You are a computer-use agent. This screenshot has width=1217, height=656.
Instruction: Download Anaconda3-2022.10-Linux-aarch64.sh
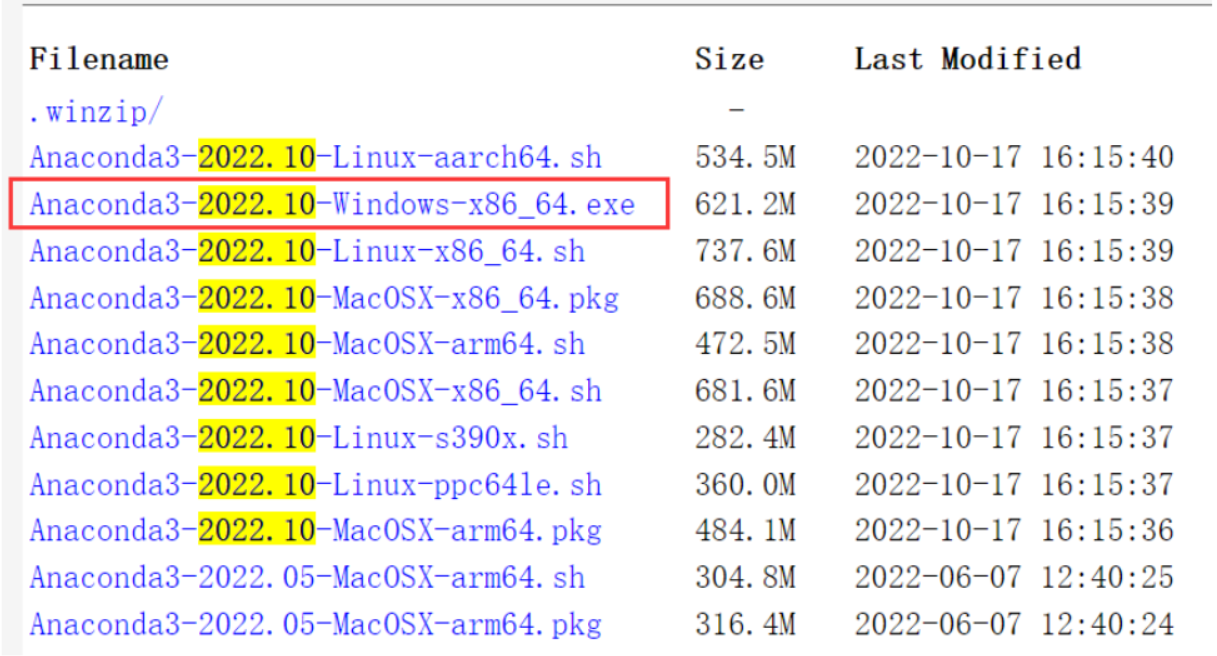(x=316, y=158)
